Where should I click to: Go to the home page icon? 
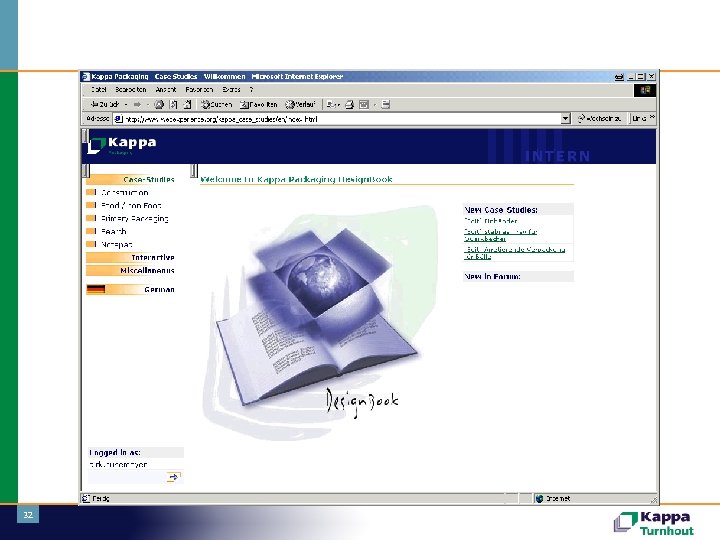coord(187,105)
